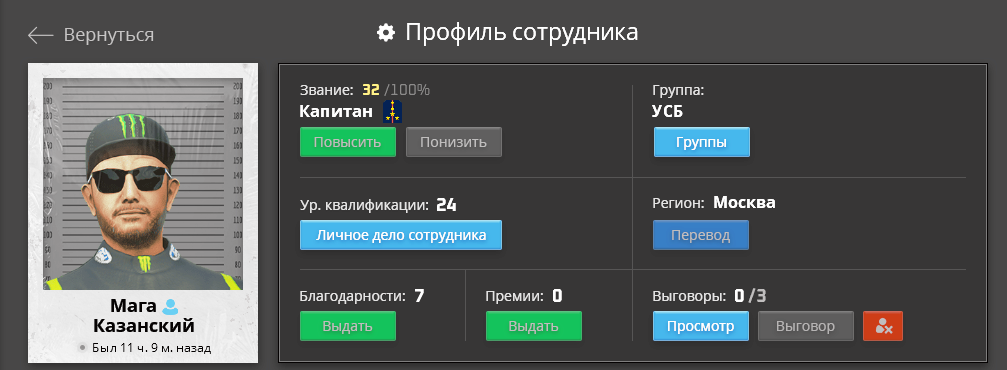This screenshot has height=370, width=1007.
Task: Click Выдать under Премии
Action: click(x=534, y=326)
